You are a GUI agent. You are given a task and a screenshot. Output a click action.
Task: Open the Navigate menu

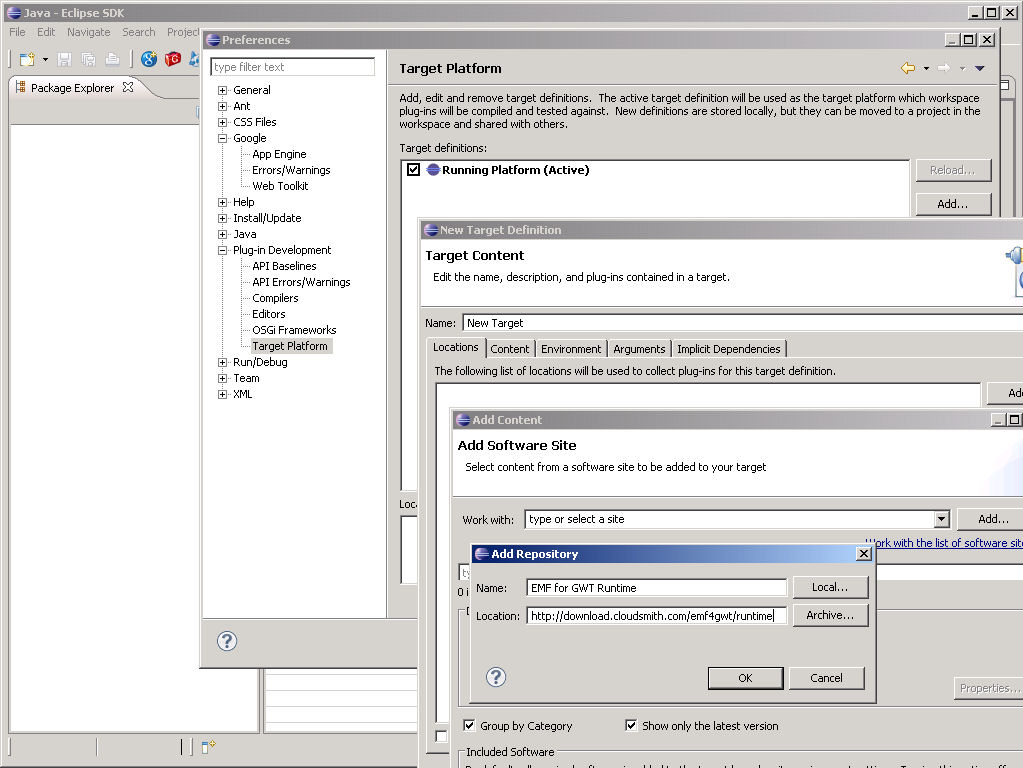[89, 32]
